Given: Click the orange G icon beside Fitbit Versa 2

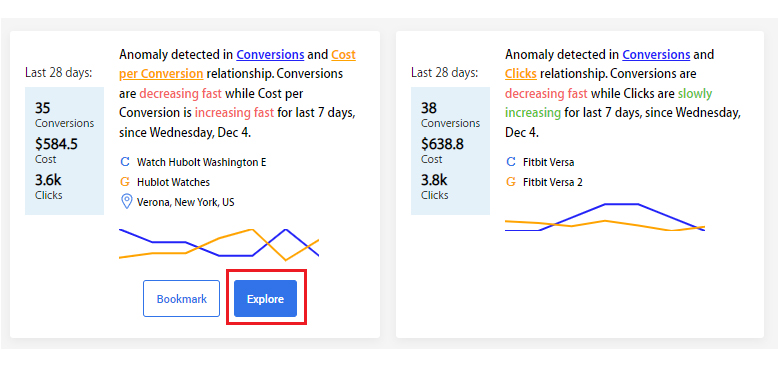Looking at the screenshot, I should coord(511,182).
